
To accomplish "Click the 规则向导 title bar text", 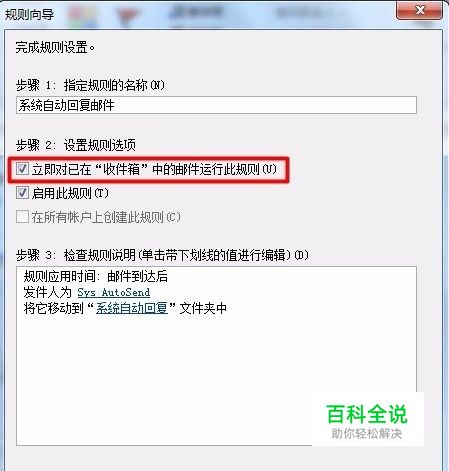I will point(29,14).
